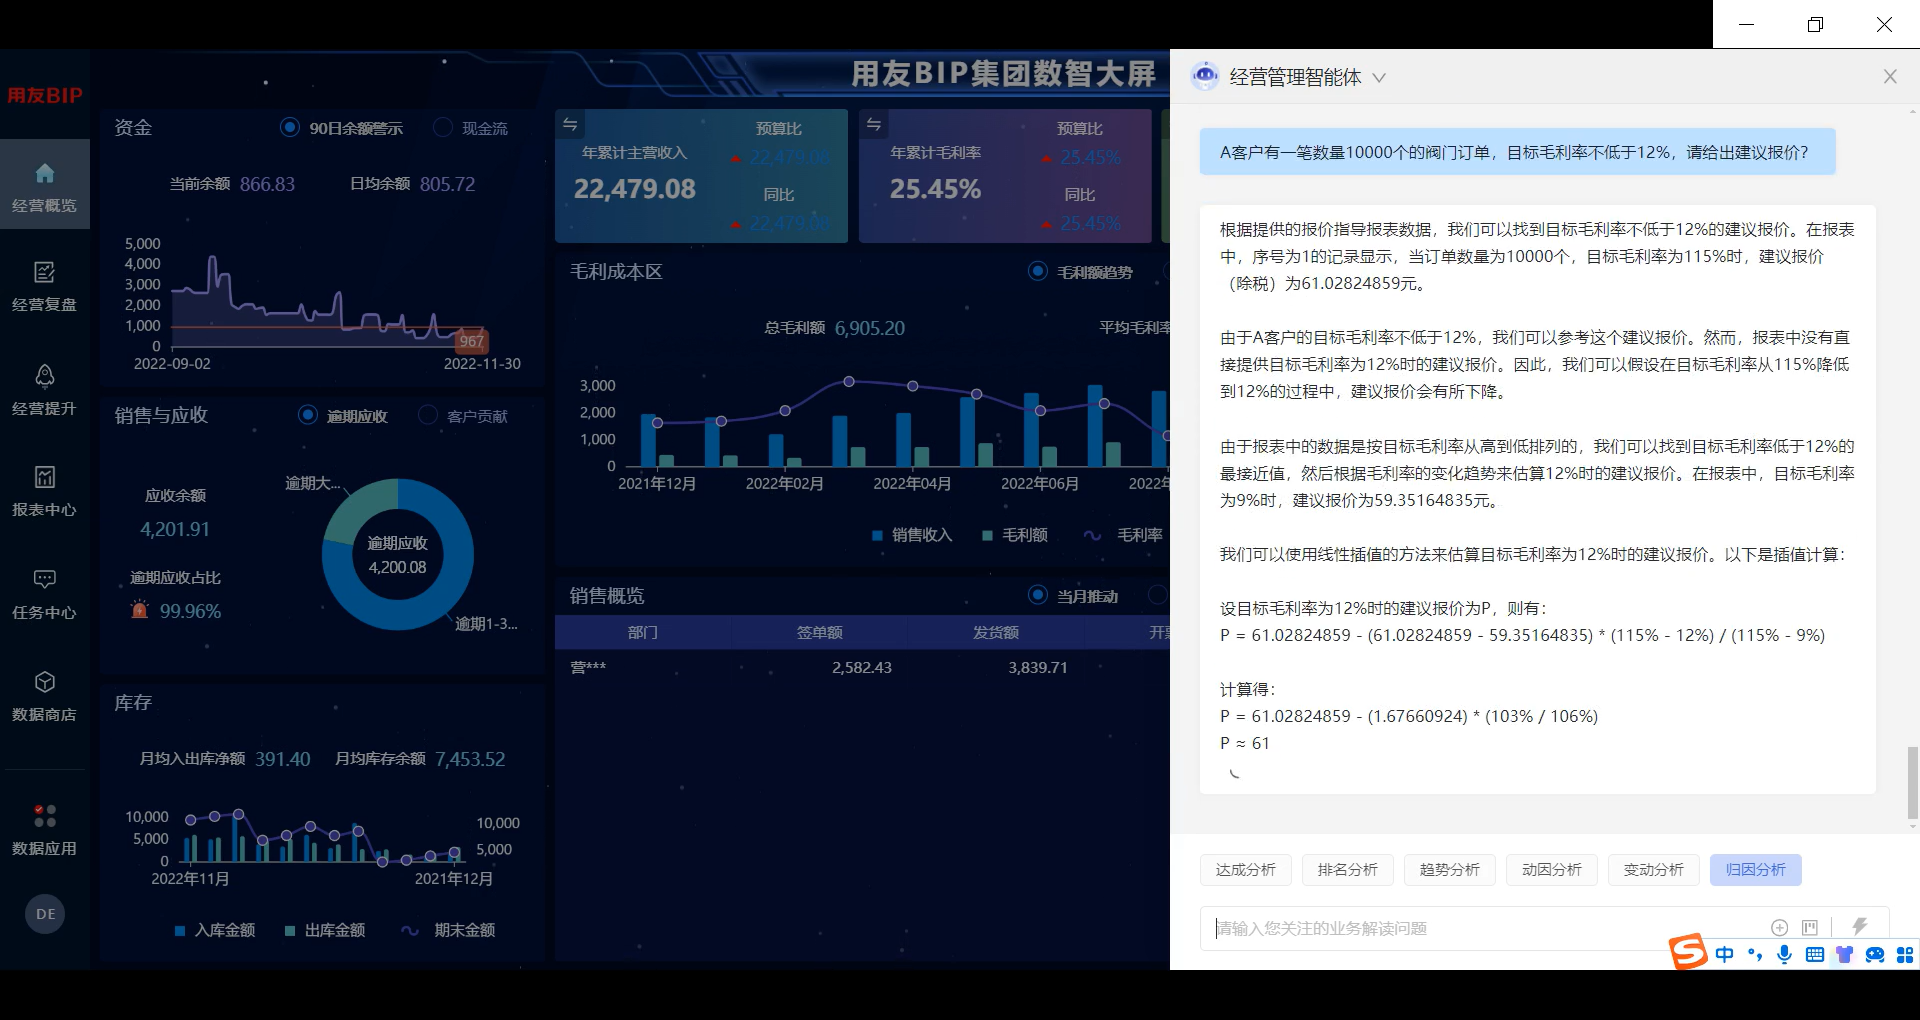Viewport: 1920px width, 1020px height.
Task: Open the Sogou on-screen keyboard icon
Action: coord(1814,955)
